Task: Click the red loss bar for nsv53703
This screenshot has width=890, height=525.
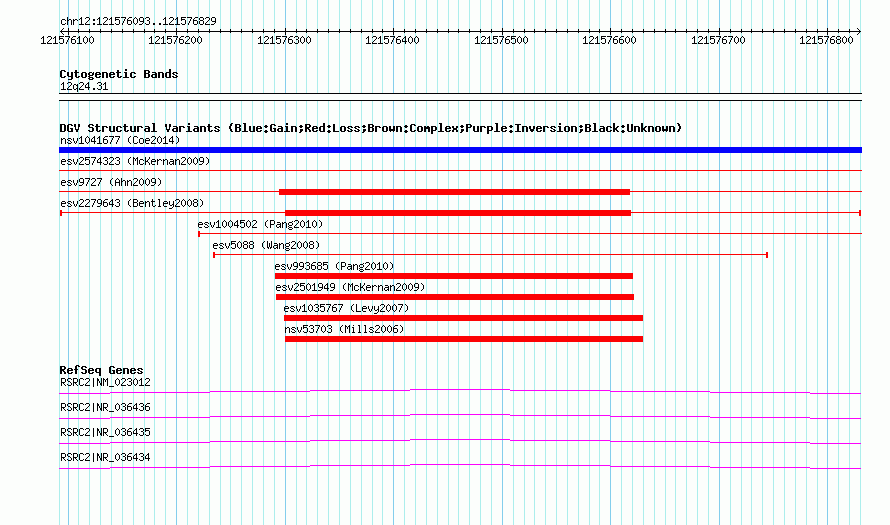Action: click(464, 339)
